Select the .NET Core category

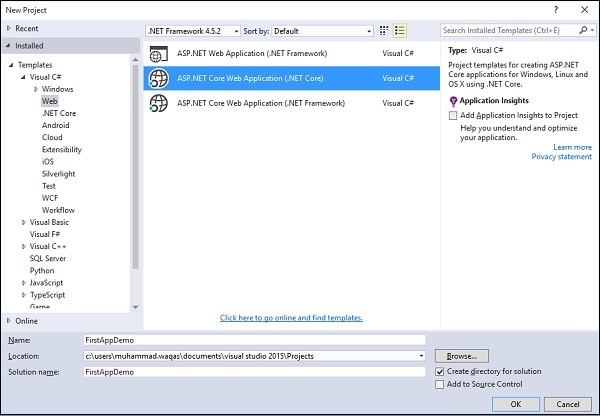pyautogui.click(x=59, y=113)
